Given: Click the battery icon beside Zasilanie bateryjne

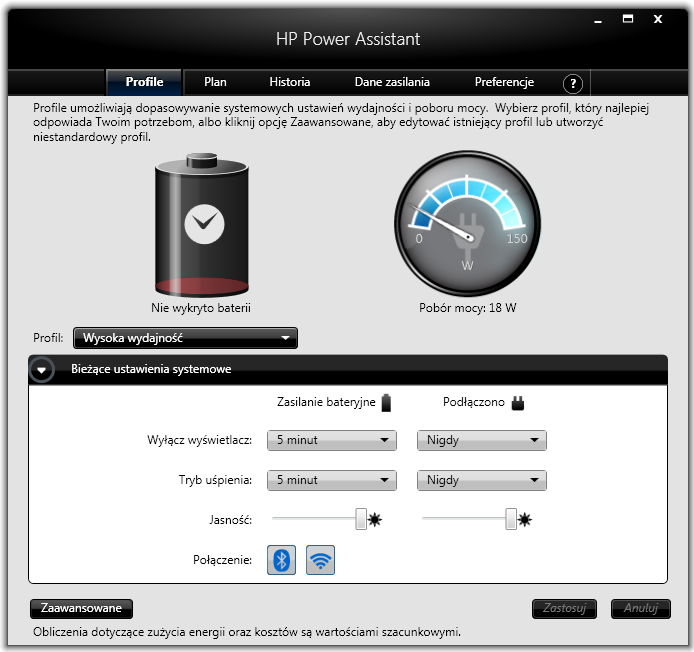Looking at the screenshot, I should coord(386,403).
